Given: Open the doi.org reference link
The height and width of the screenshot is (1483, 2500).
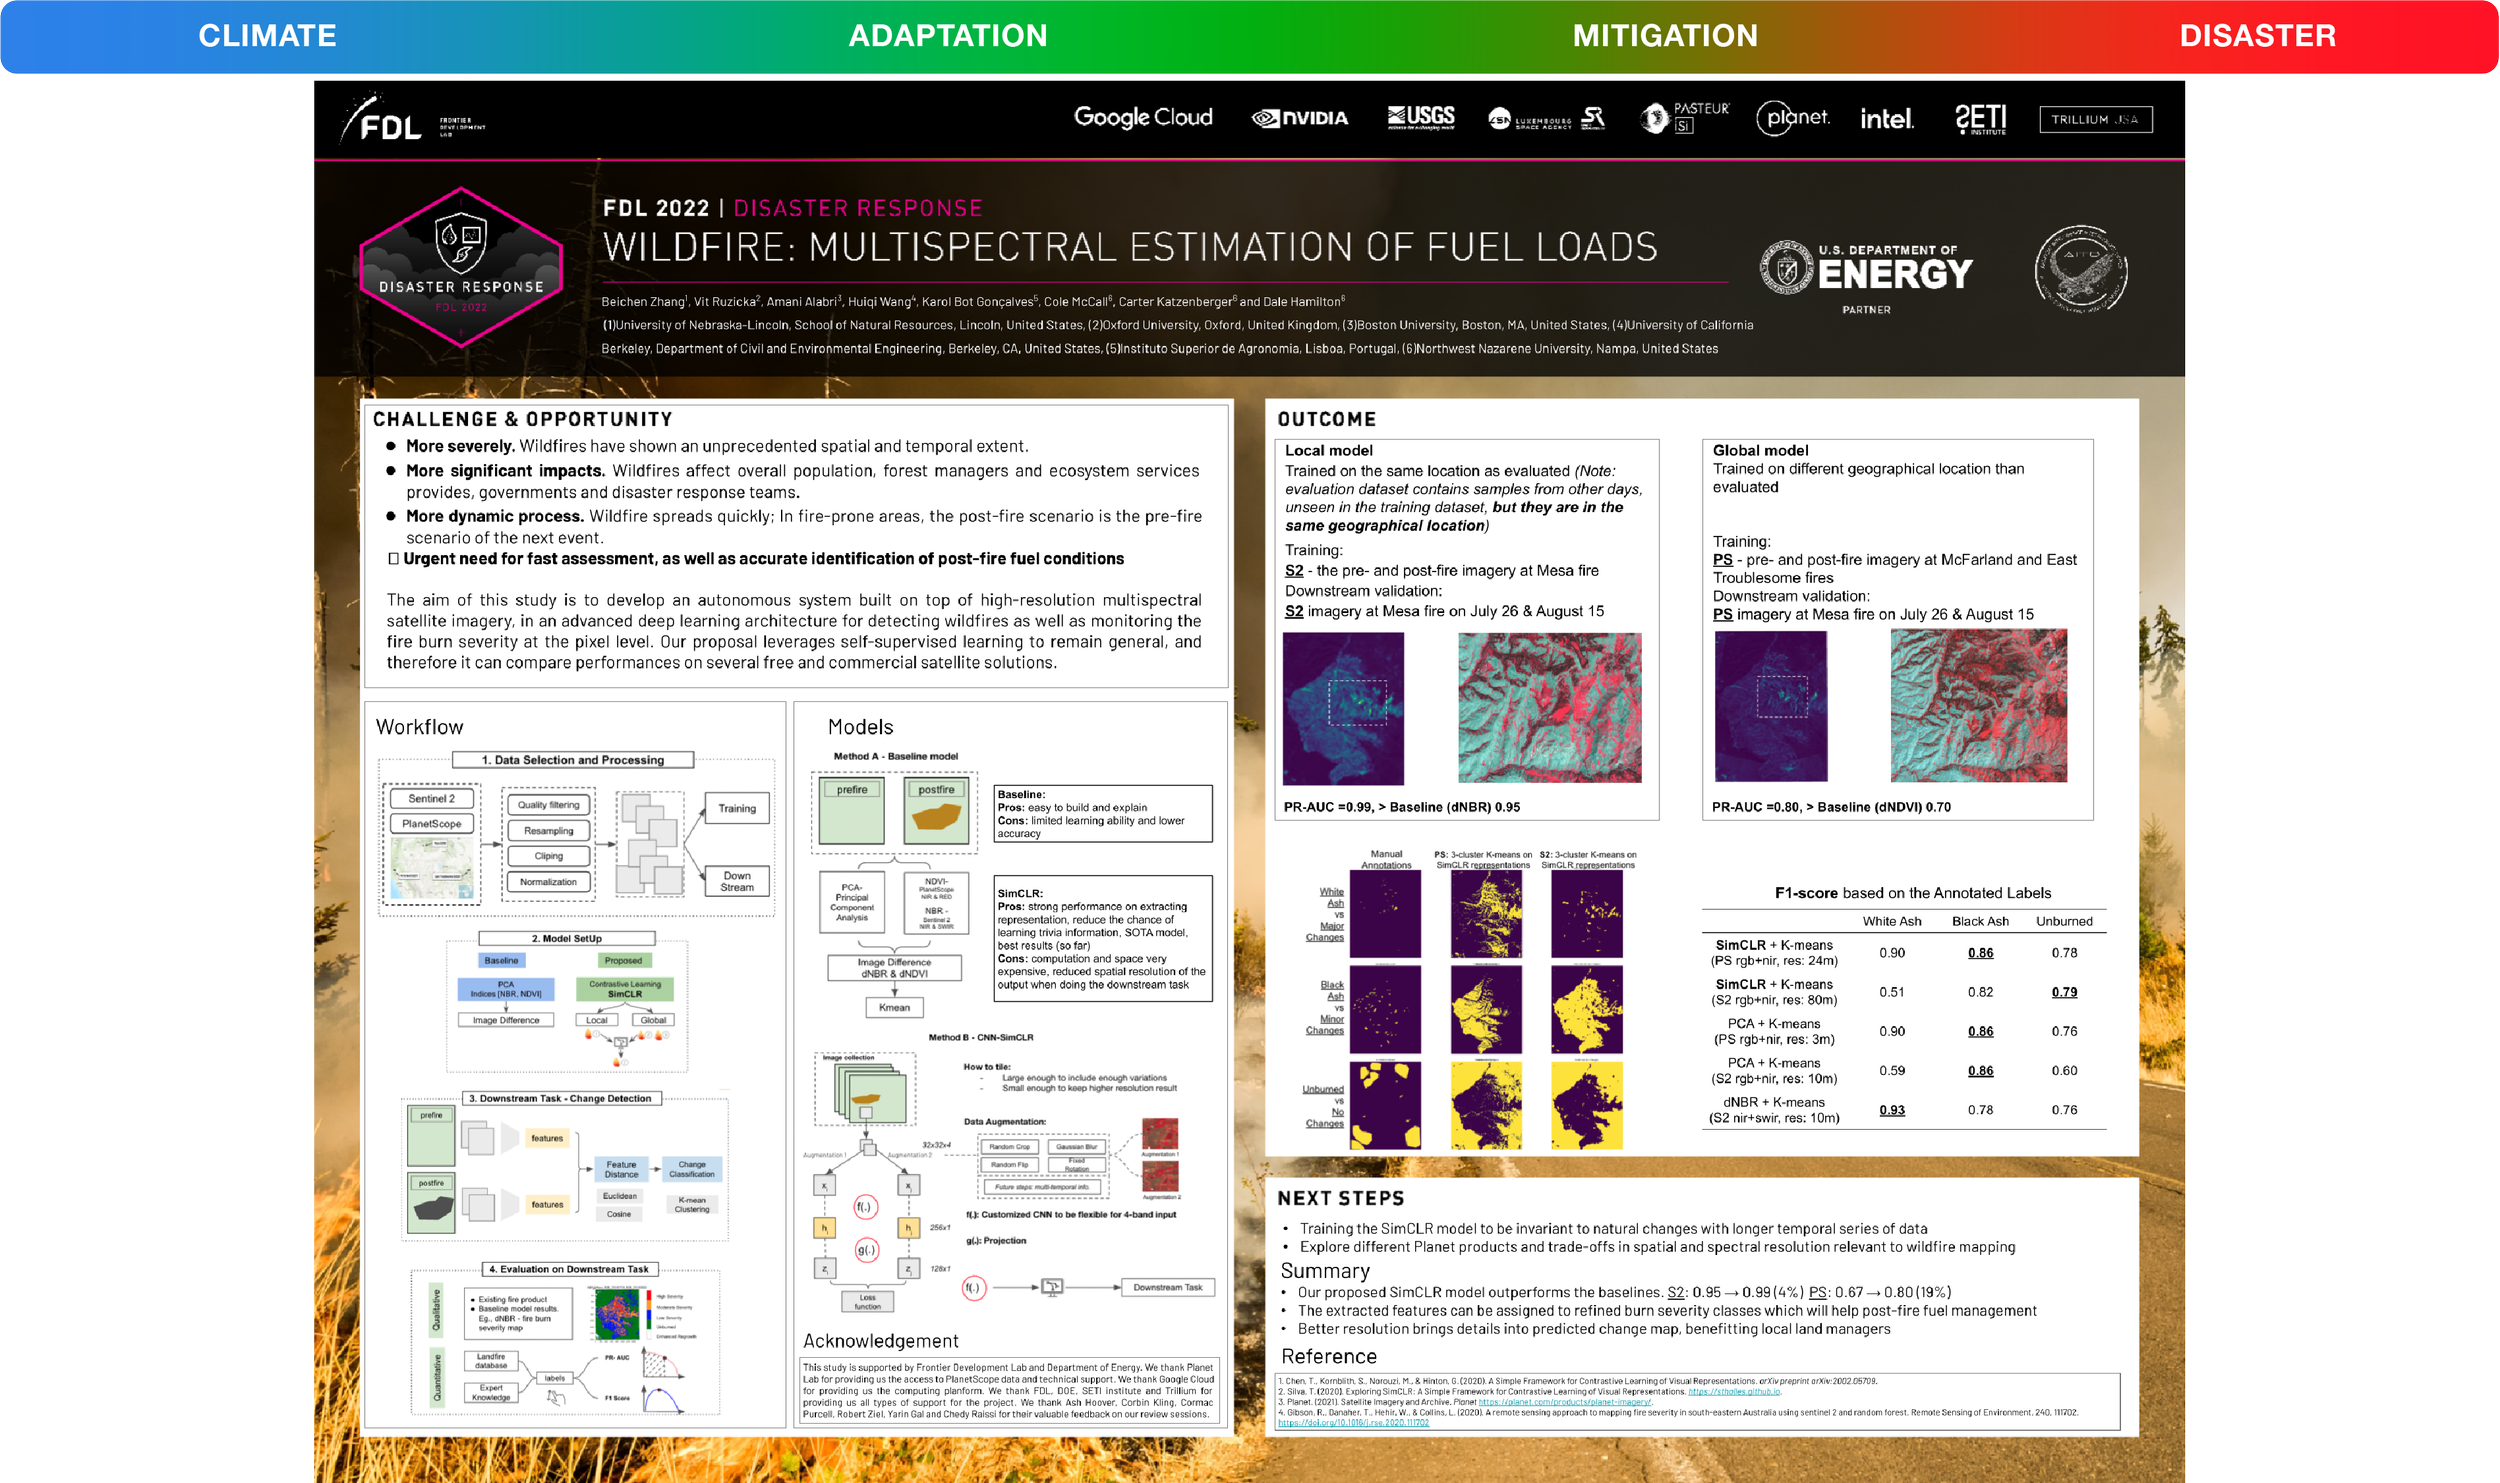Looking at the screenshot, I should coord(1353,1422).
